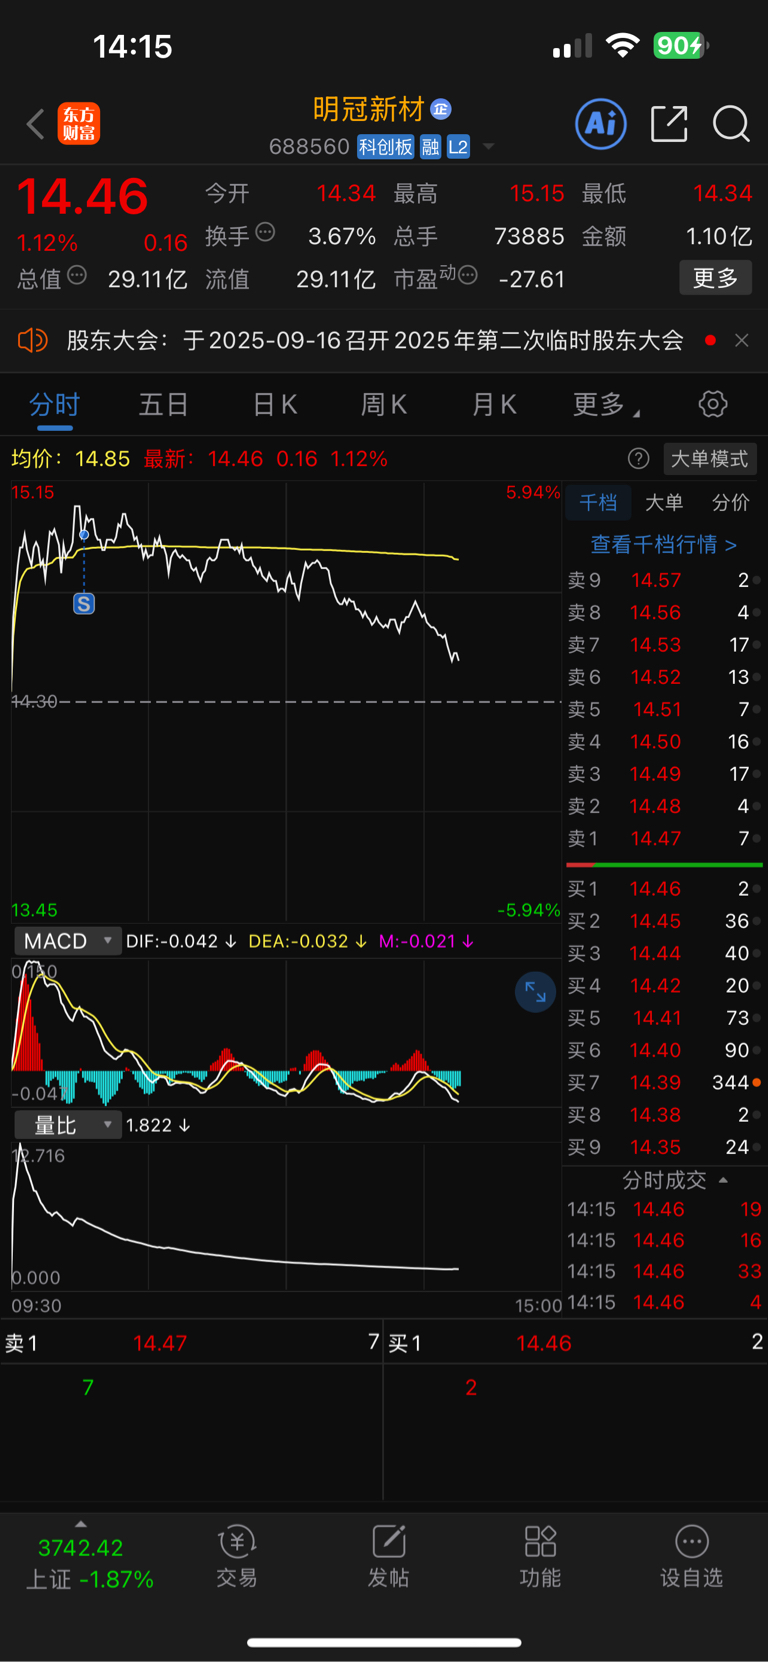
Task: Tap the S signal marker on chart
Action: (84, 604)
